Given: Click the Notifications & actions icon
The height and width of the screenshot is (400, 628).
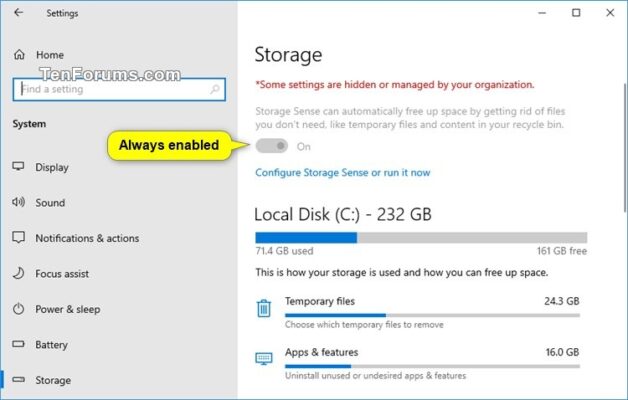Looking at the screenshot, I should pyautogui.click(x=19, y=239).
